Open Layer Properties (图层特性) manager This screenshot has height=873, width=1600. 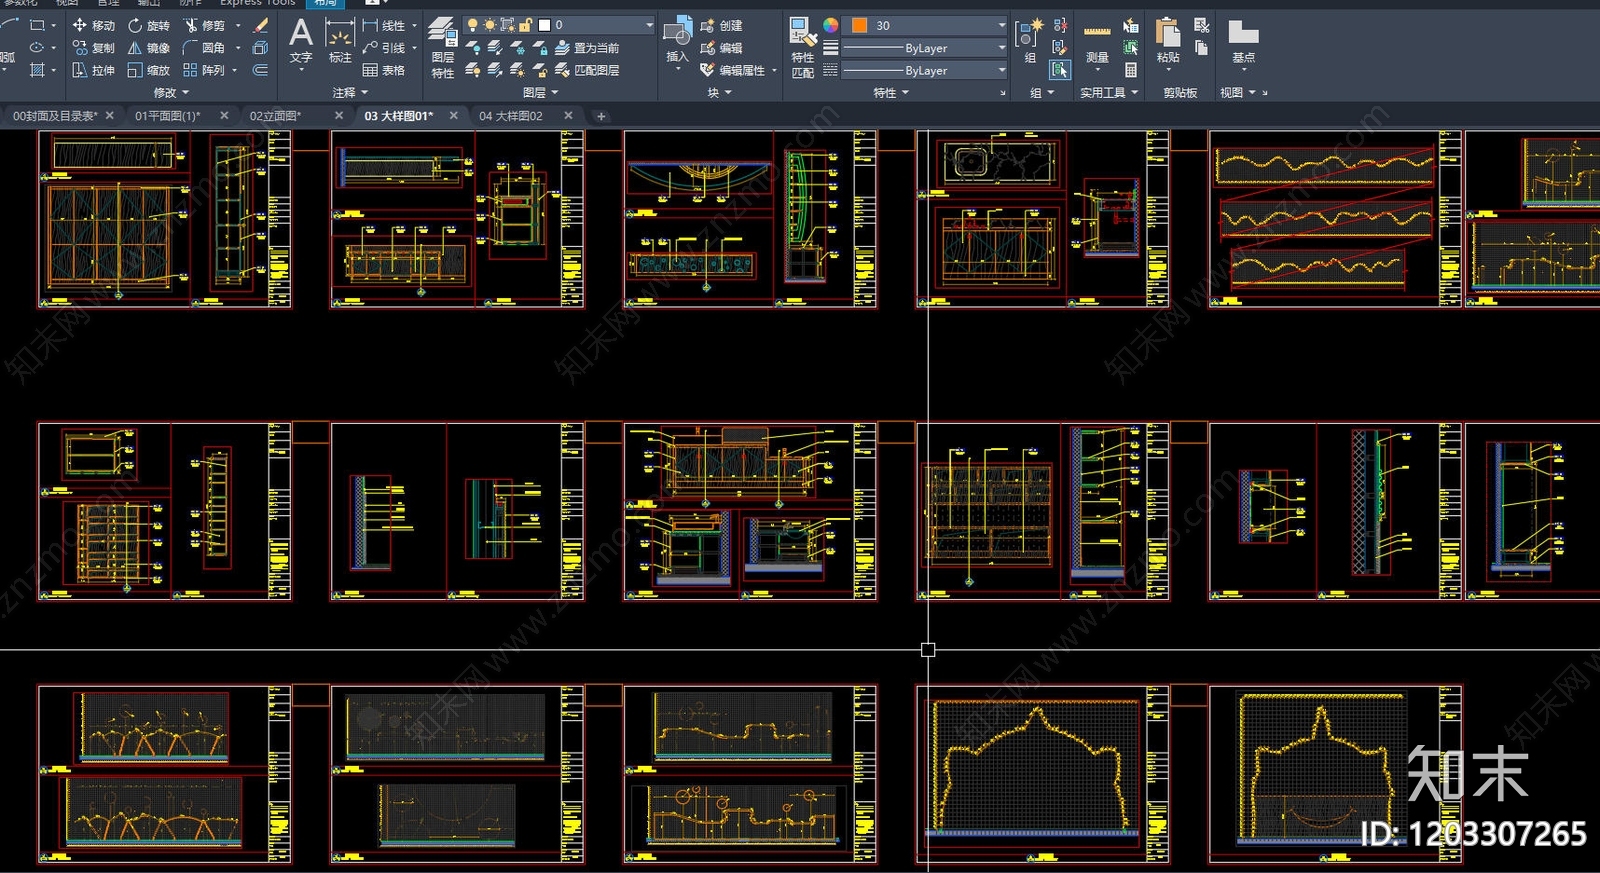coord(443,48)
